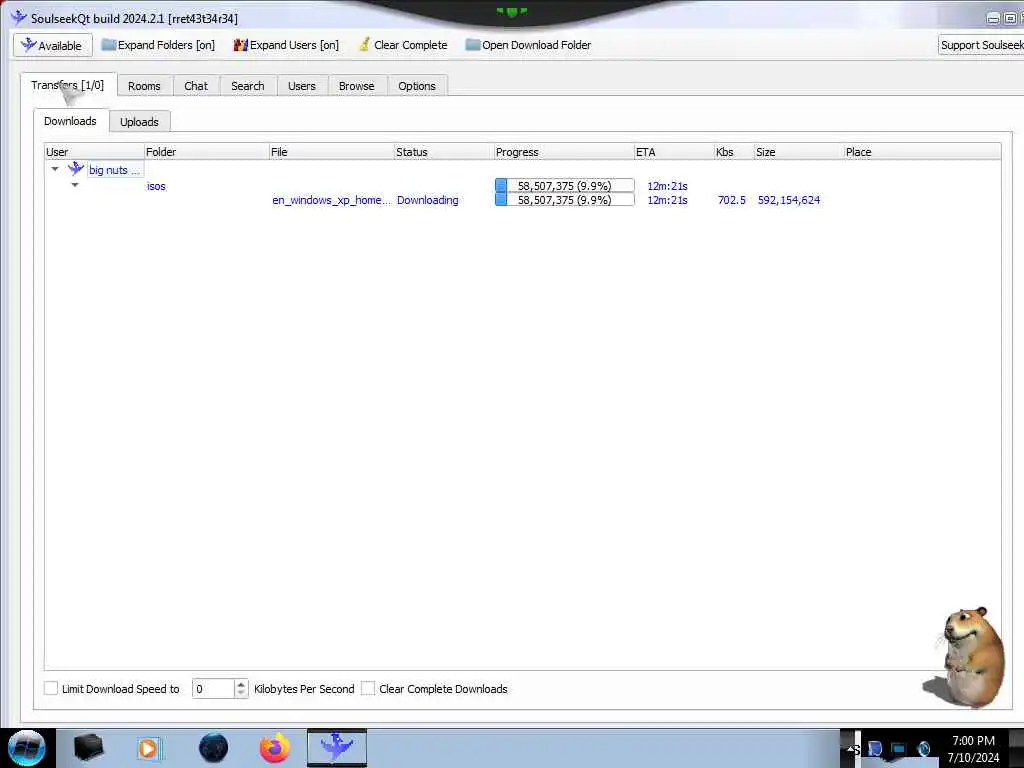Click the Downloading status text
This screenshot has width=1024, height=768.
point(428,200)
